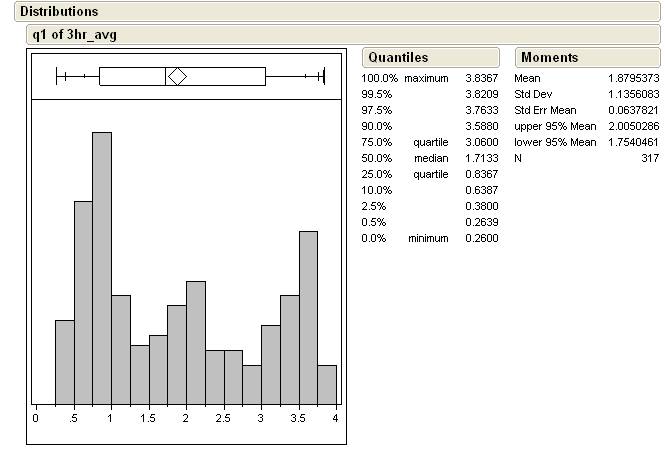Click the mean diamond in the box plot
The width and height of the screenshot is (665, 452).
(177, 76)
